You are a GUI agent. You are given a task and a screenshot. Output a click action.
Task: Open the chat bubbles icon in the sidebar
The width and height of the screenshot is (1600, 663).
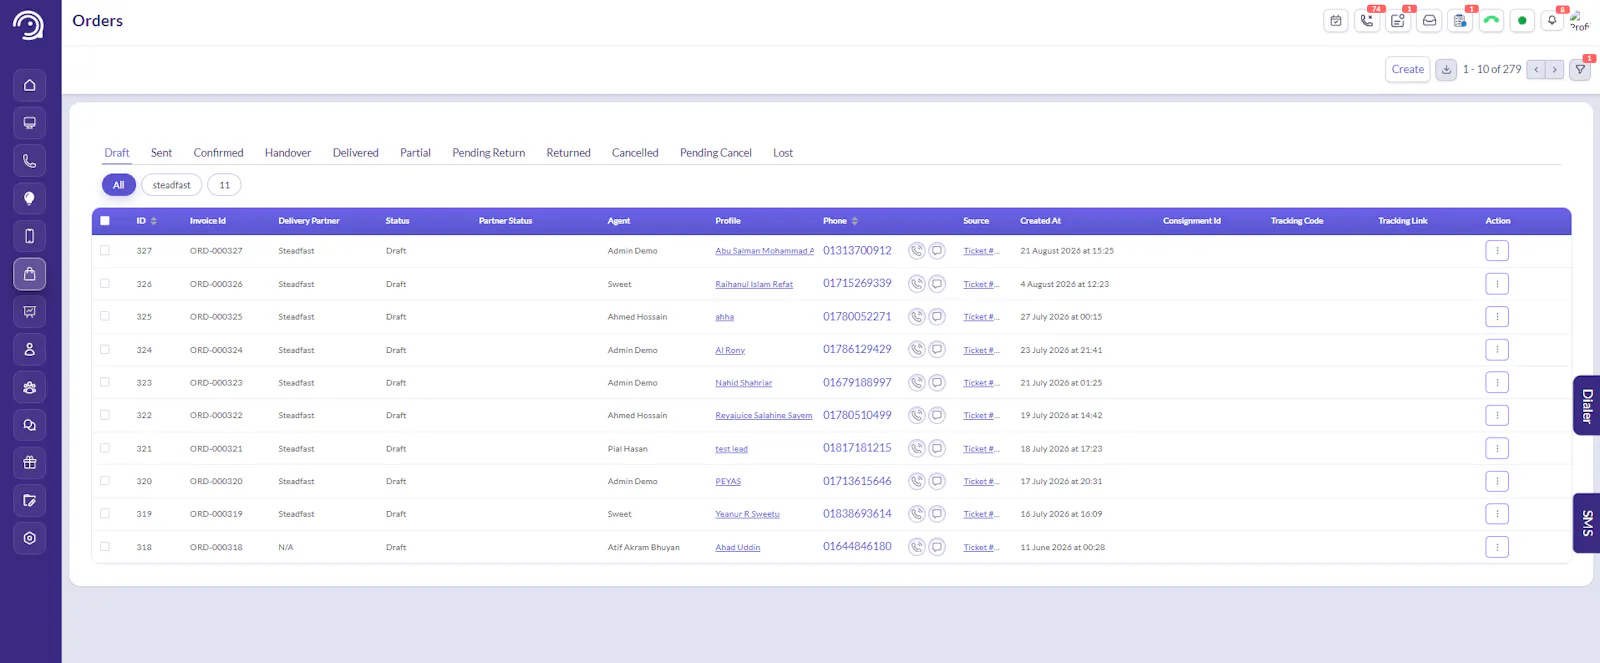tap(29, 425)
